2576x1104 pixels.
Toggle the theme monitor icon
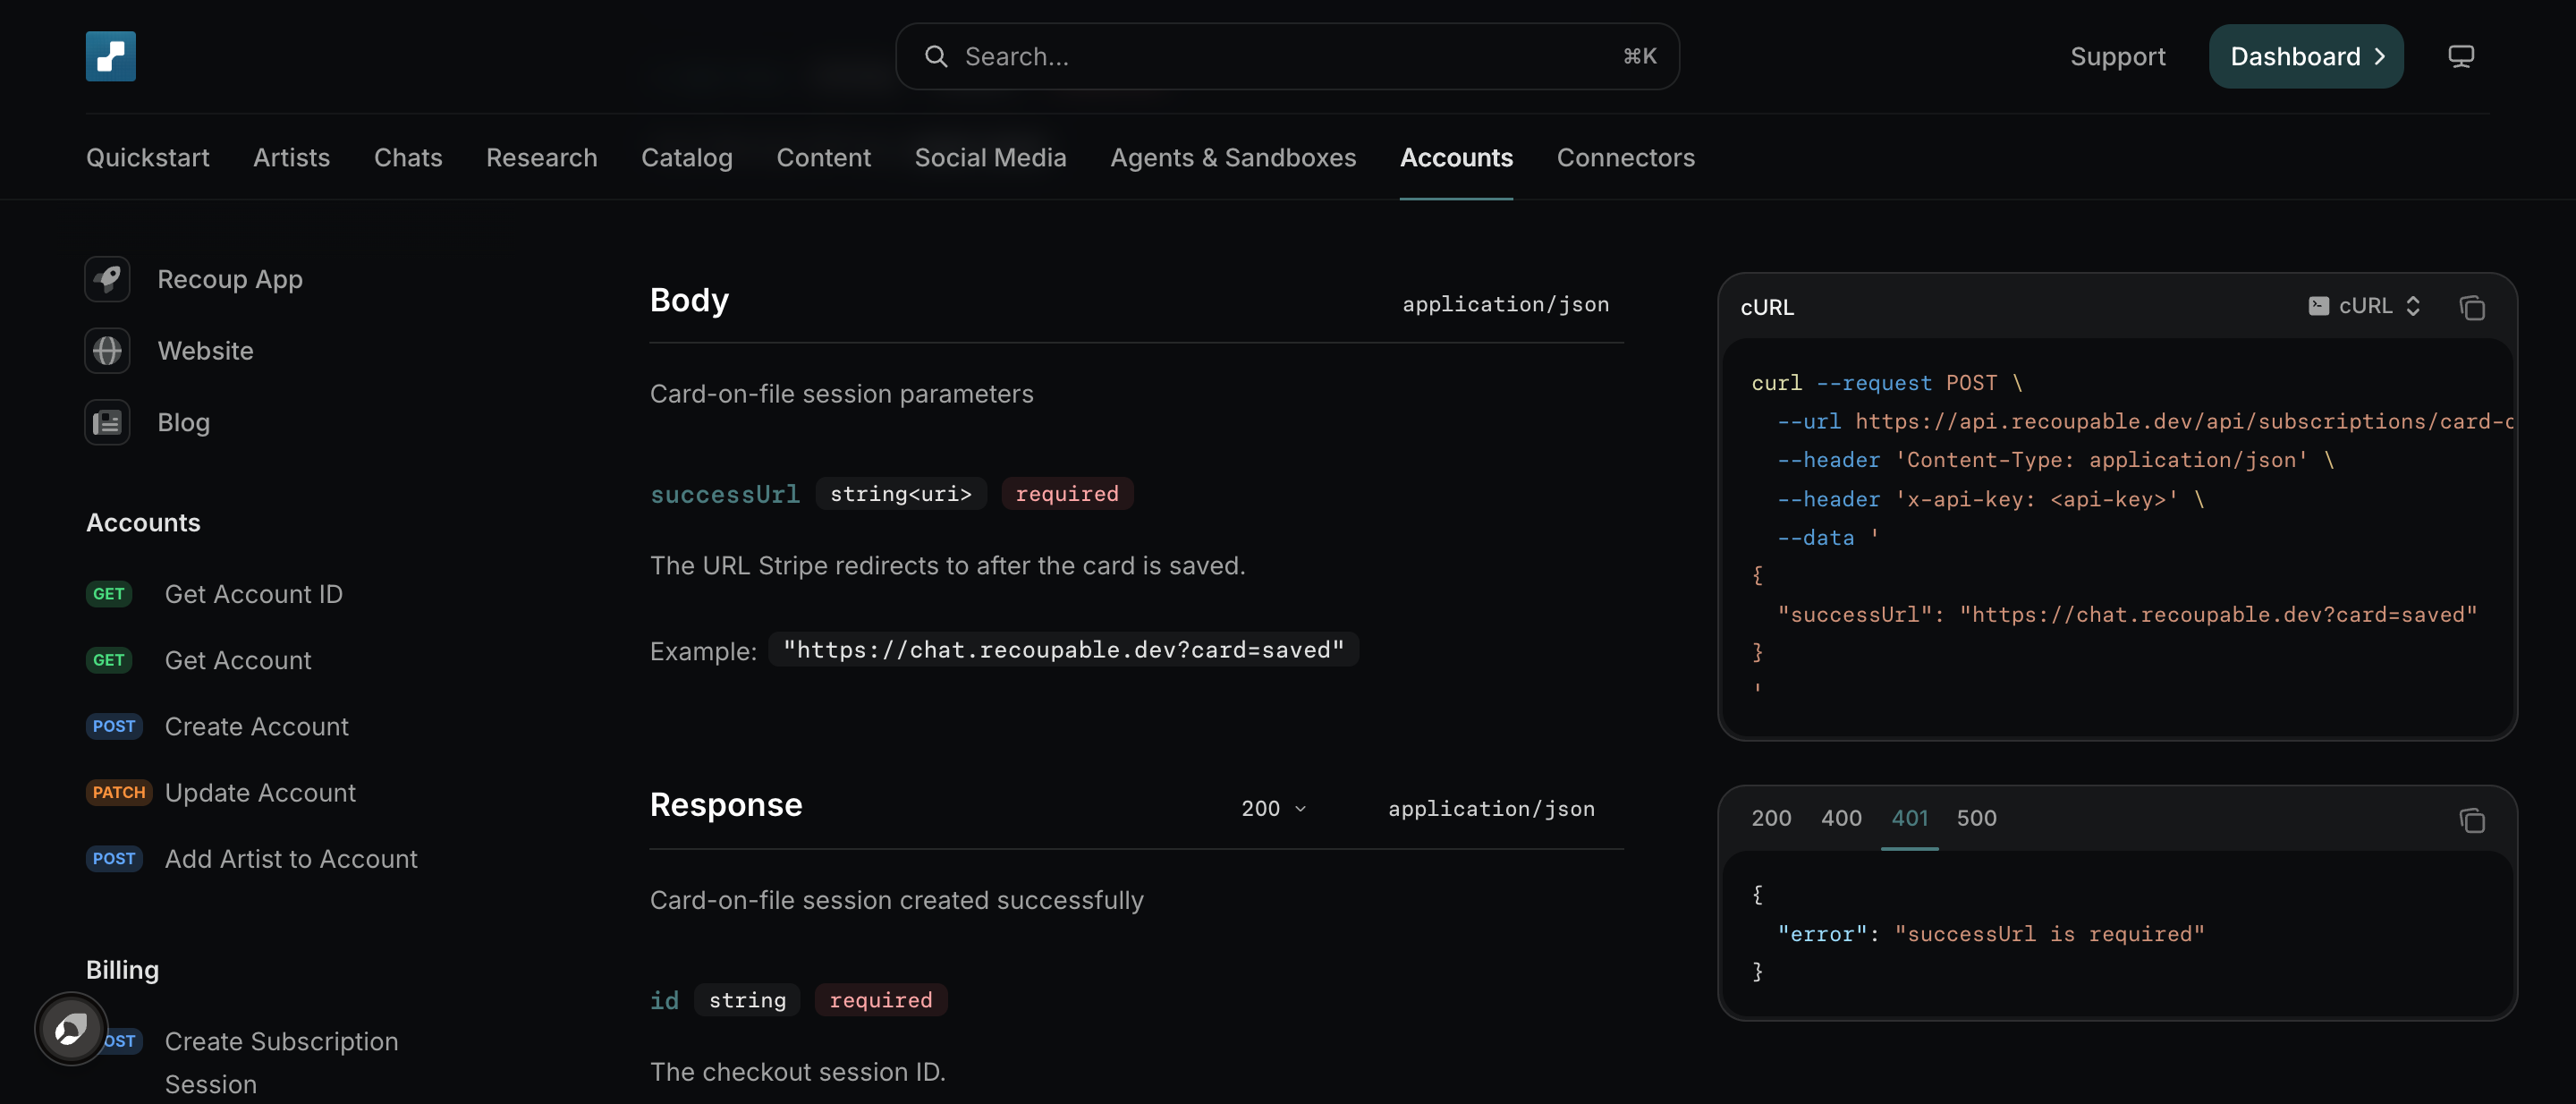click(x=2460, y=56)
